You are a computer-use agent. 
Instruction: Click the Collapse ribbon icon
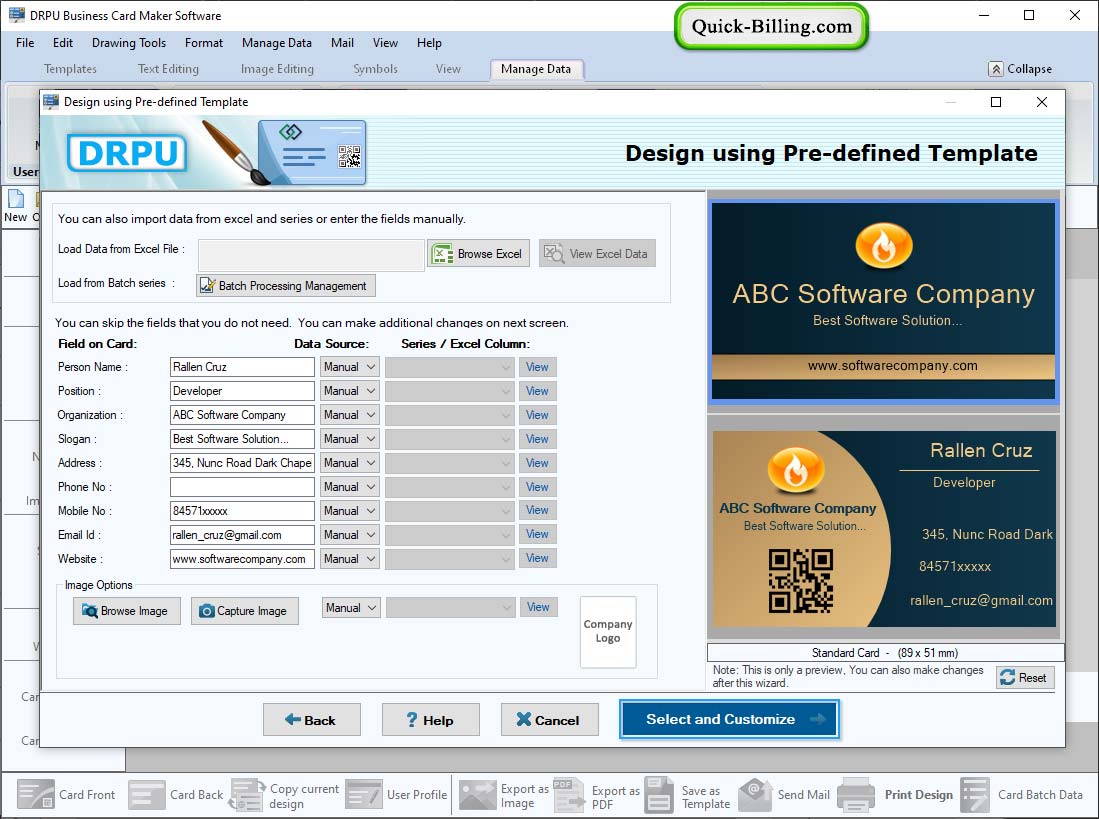(x=995, y=69)
